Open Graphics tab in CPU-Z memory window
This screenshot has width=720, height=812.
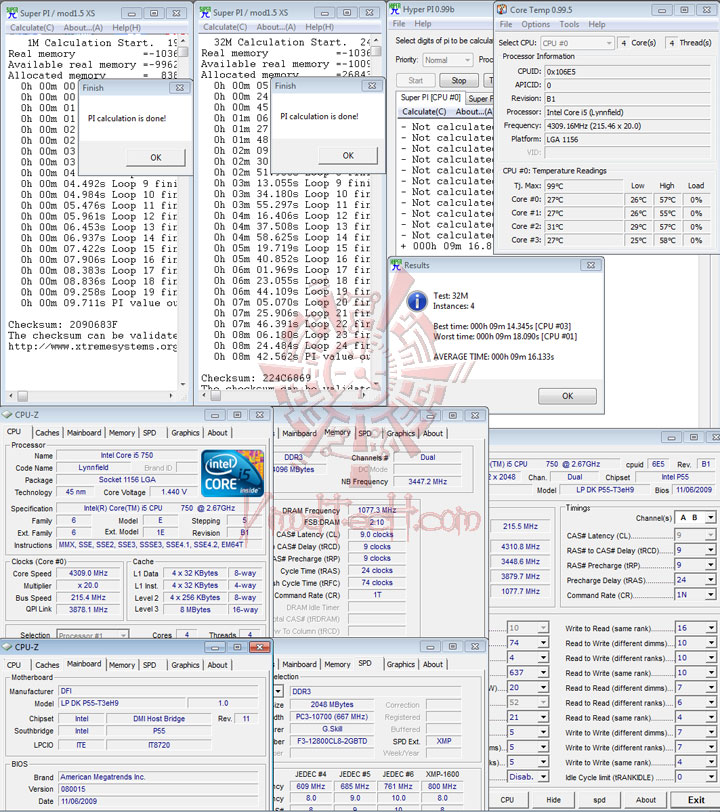click(401, 433)
